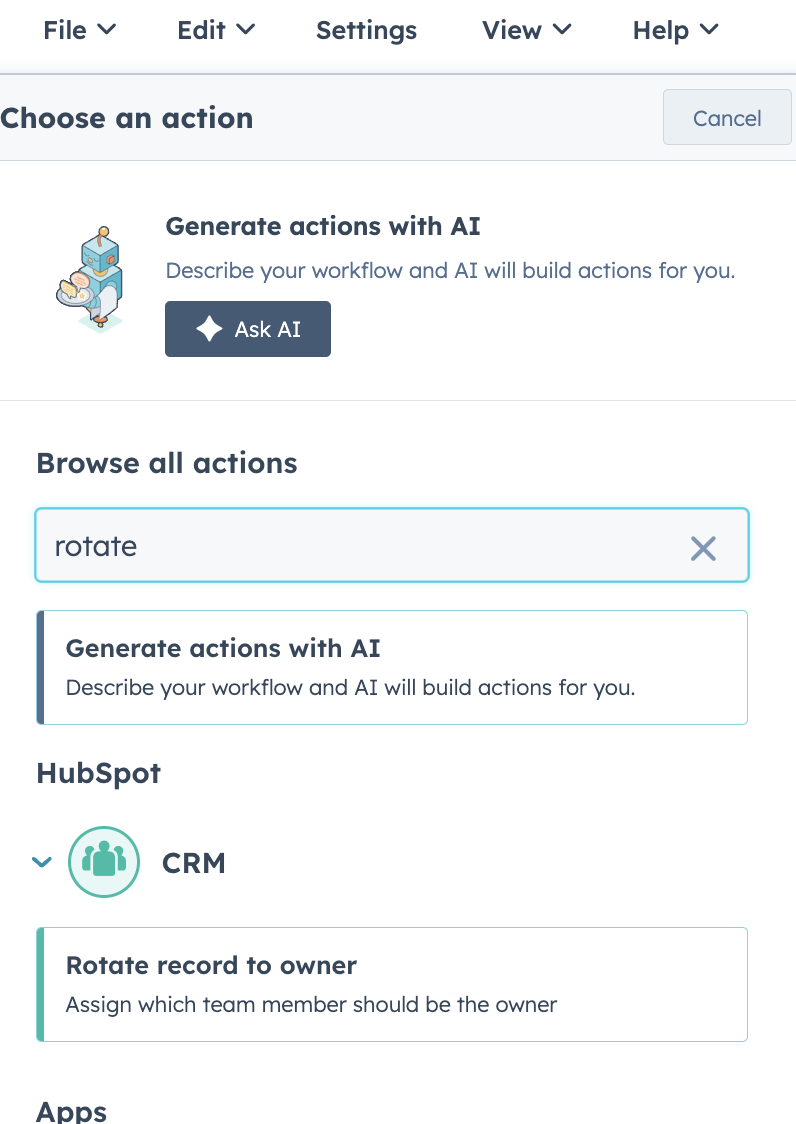Click the sparkle icon on Ask AI button
Image resolution: width=796 pixels, height=1124 pixels.
coord(210,329)
